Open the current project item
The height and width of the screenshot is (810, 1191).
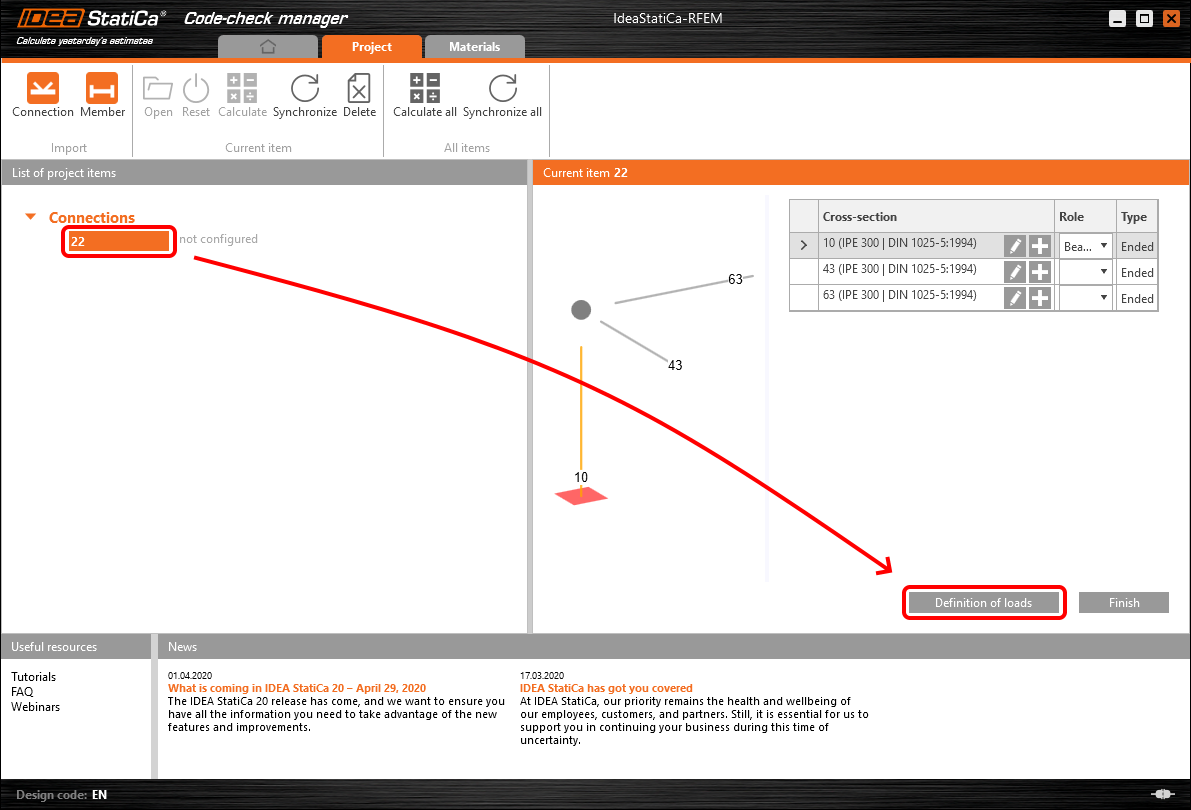tap(158, 95)
